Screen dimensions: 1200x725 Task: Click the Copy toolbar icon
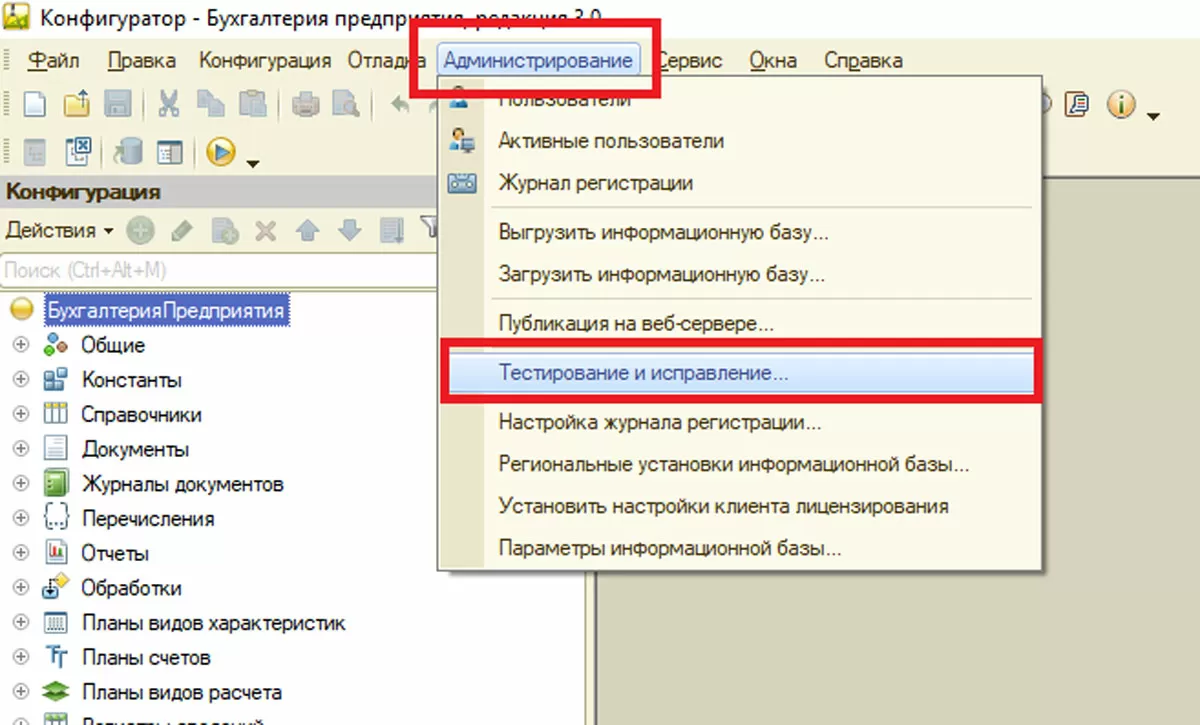[x=211, y=104]
